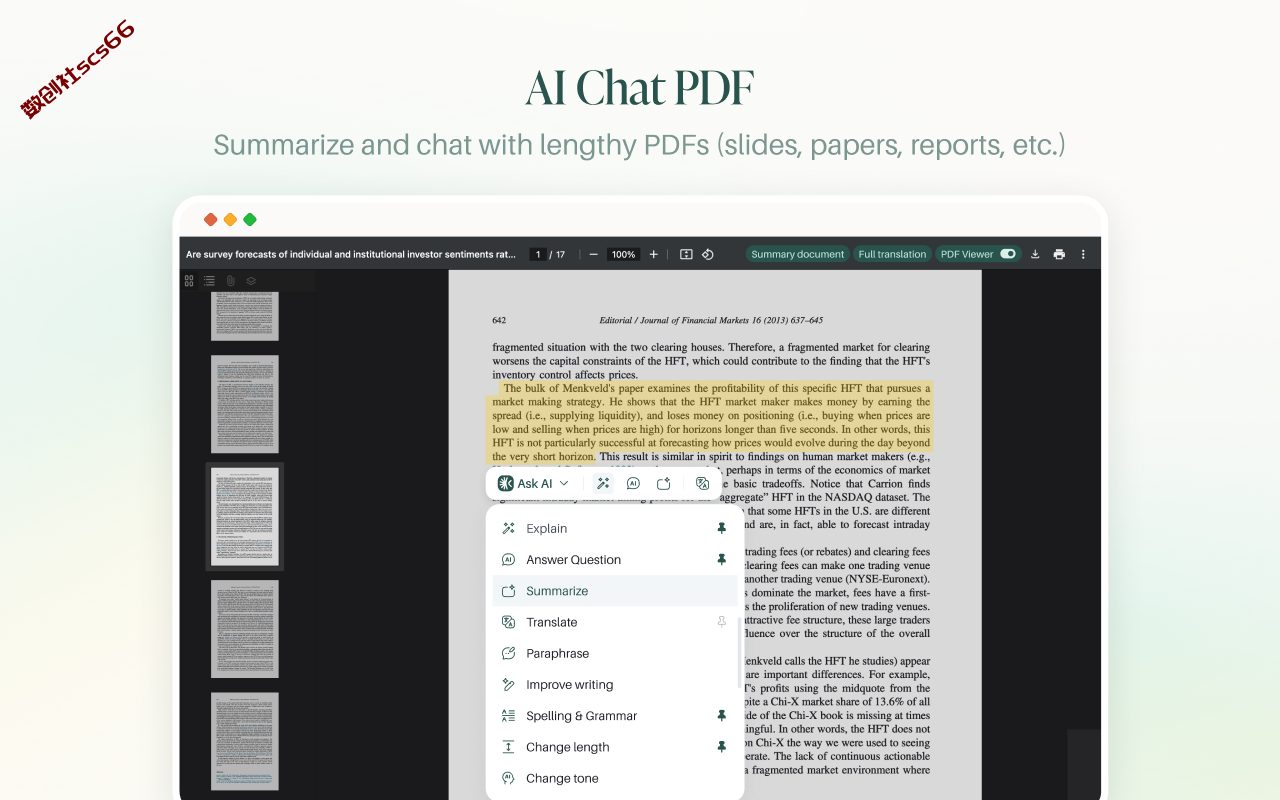Choose Translate menu entry
The height and width of the screenshot is (800, 1280).
615,622
